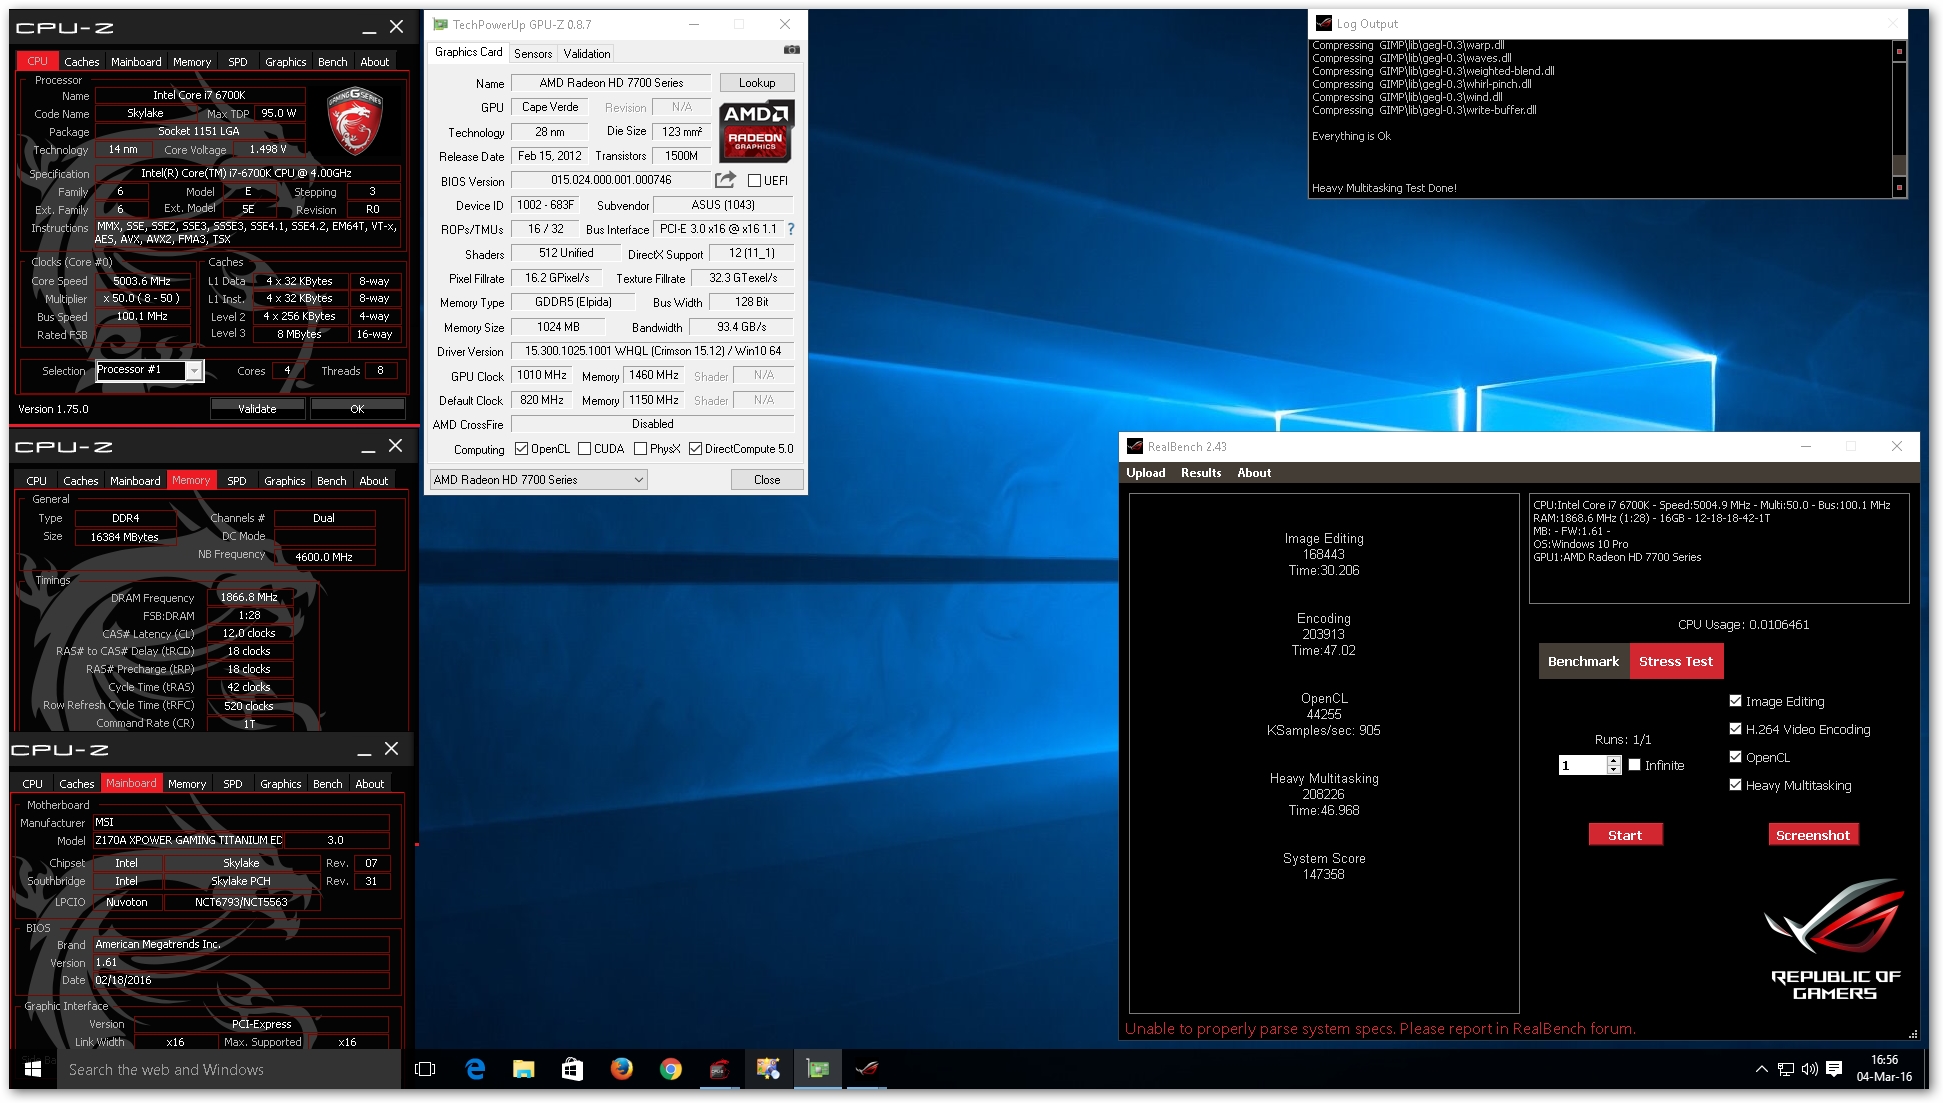The width and height of the screenshot is (1943, 1103).
Task: Click the MSI Gaming G Series dragon logo
Action: [355, 121]
